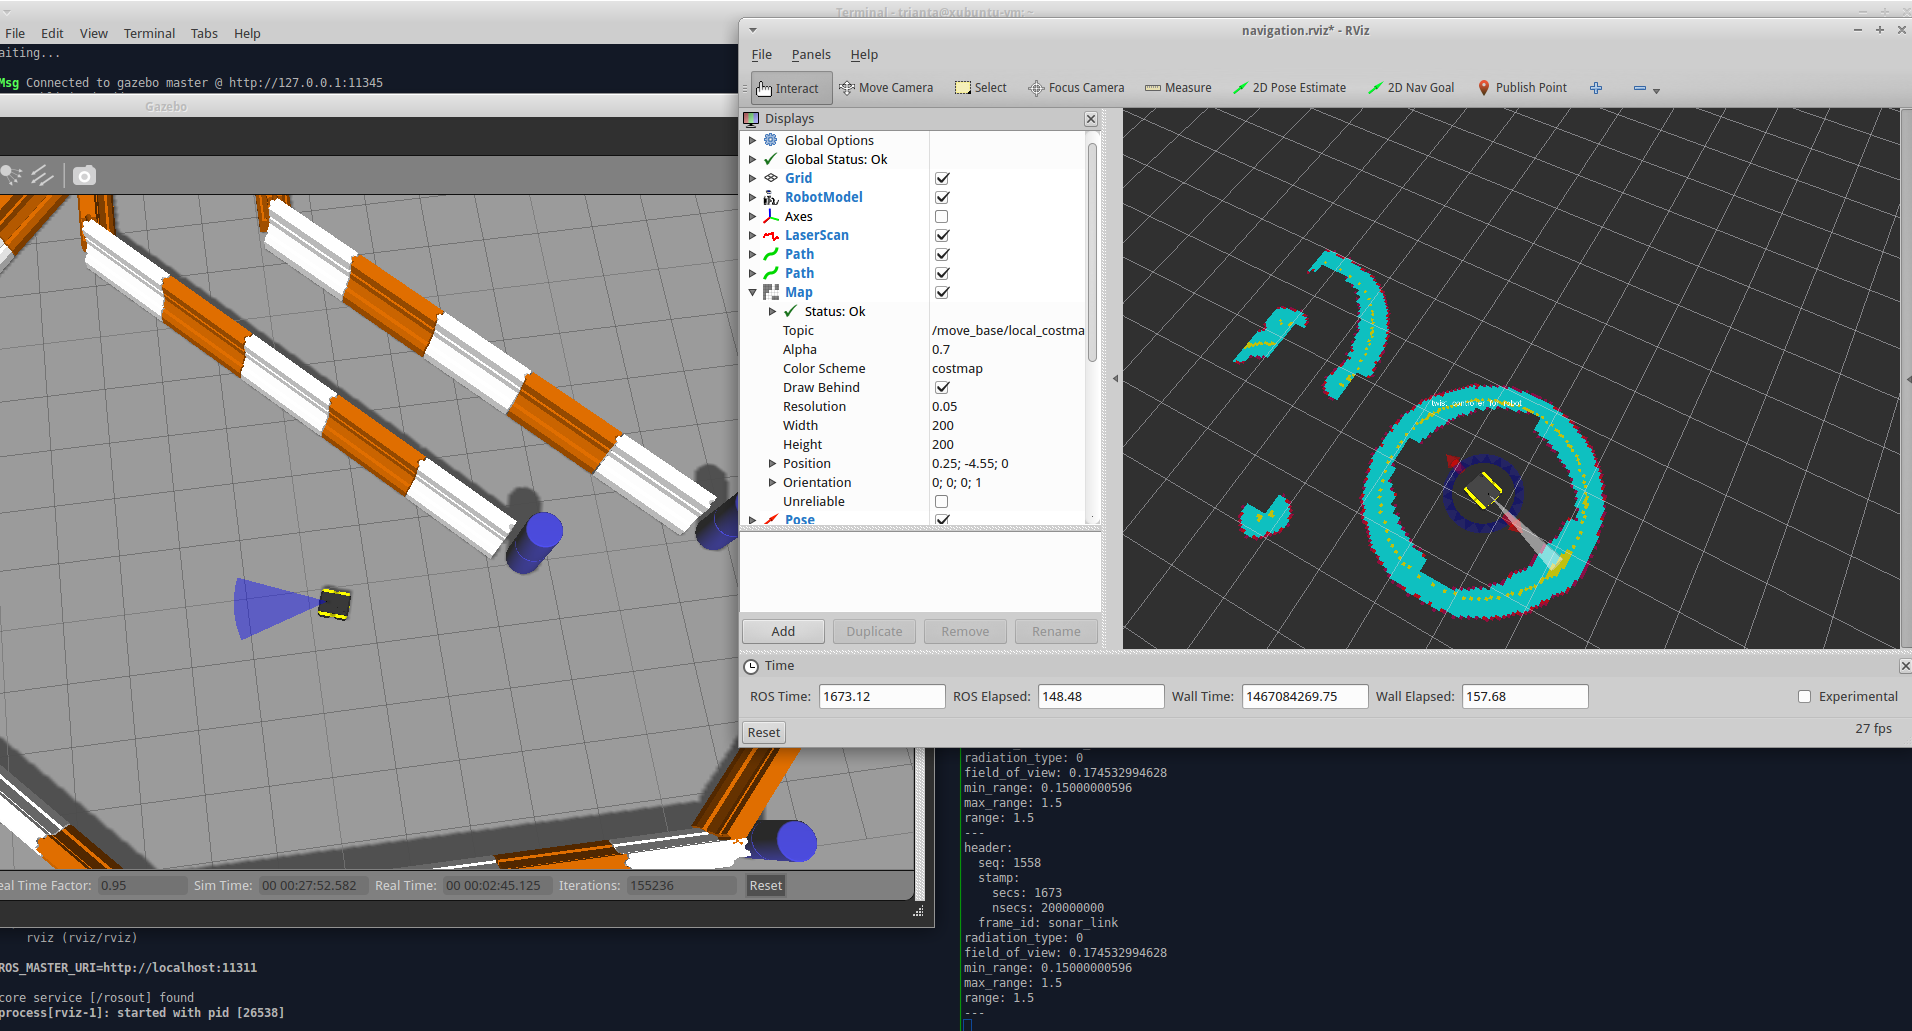
Task: Click the Grid display icon
Action: click(771, 178)
